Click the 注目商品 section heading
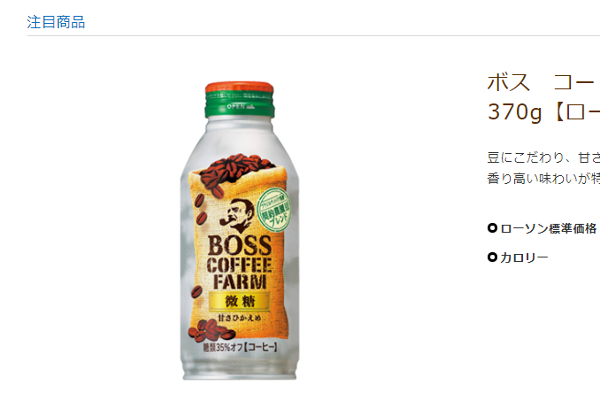 click(x=56, y=22)
